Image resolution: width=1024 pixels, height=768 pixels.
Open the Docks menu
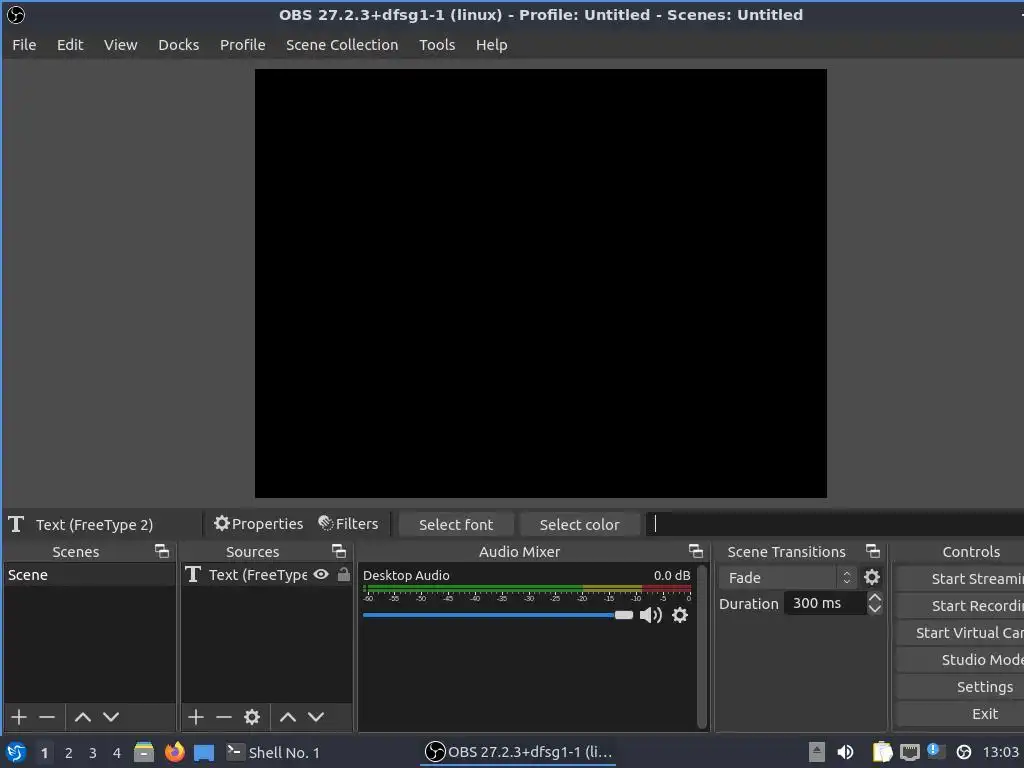click(178, 45)
